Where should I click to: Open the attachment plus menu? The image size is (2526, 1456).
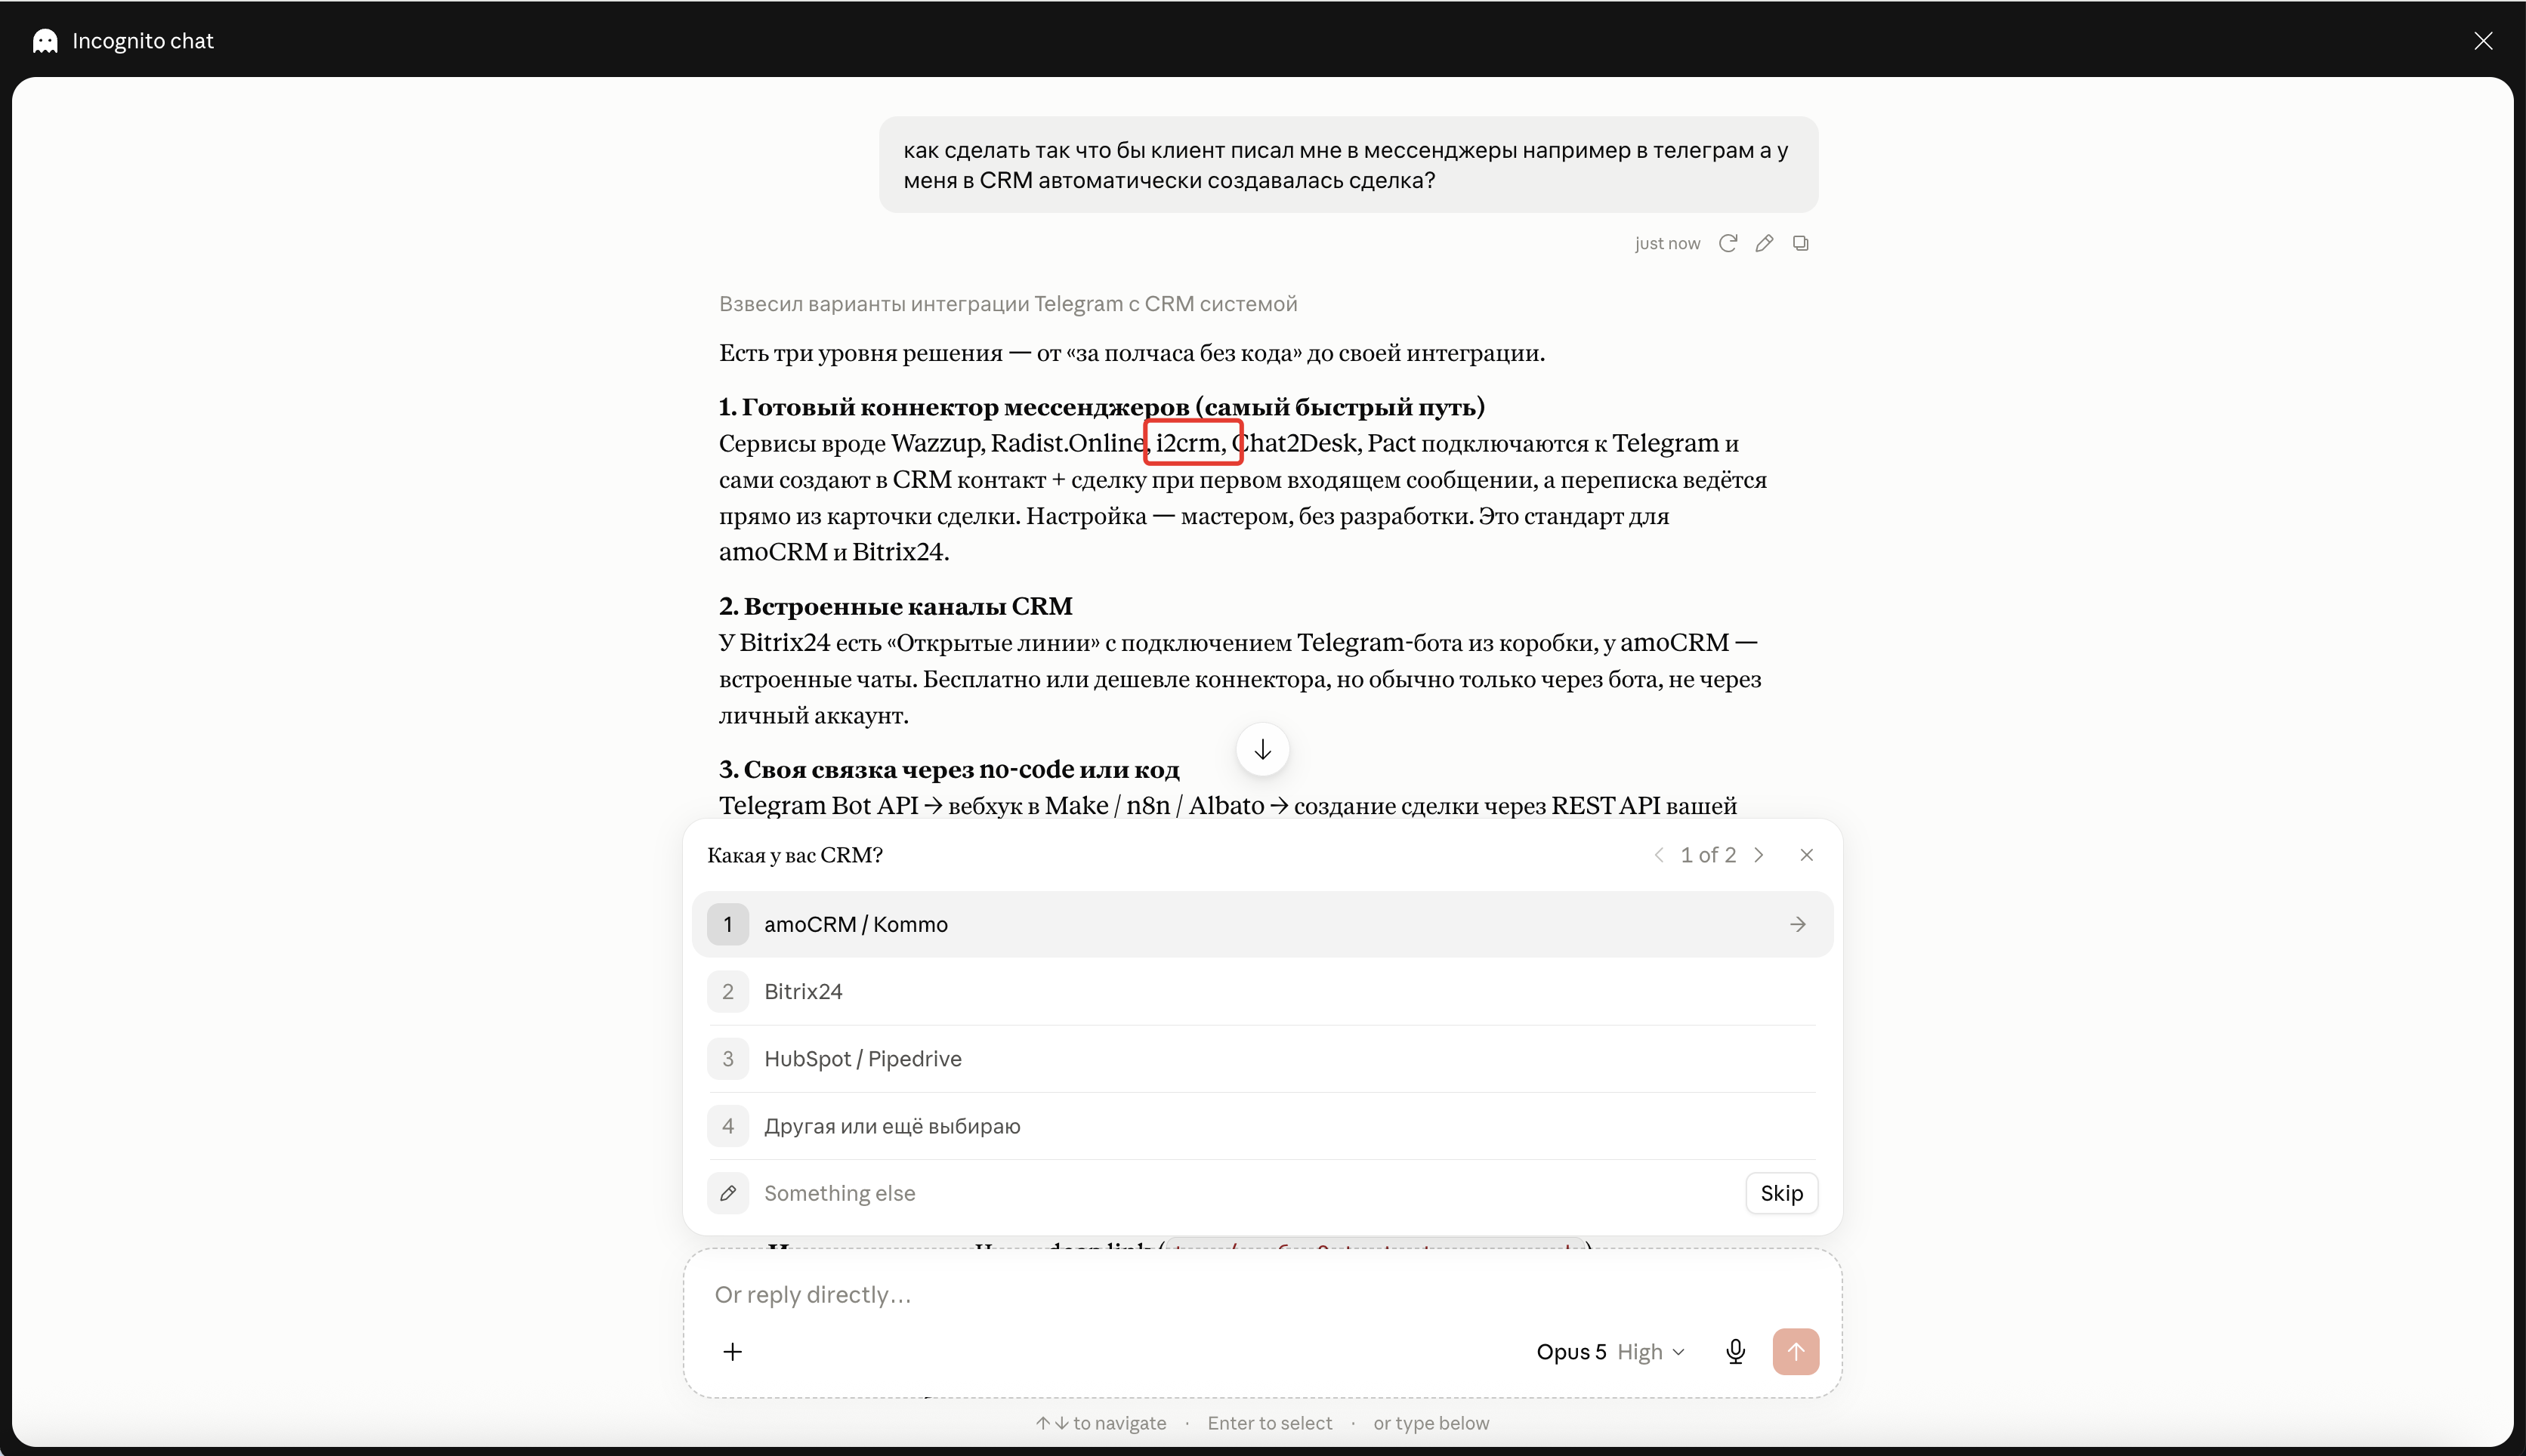pos(732,1352)
